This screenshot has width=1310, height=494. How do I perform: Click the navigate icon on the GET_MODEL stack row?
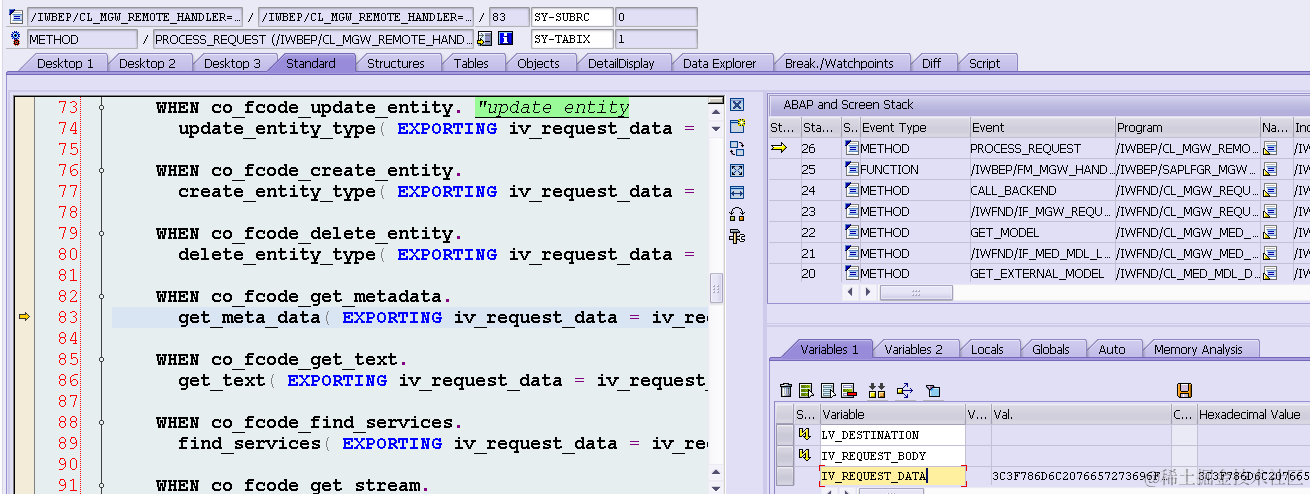click(x=1270, y=232)
